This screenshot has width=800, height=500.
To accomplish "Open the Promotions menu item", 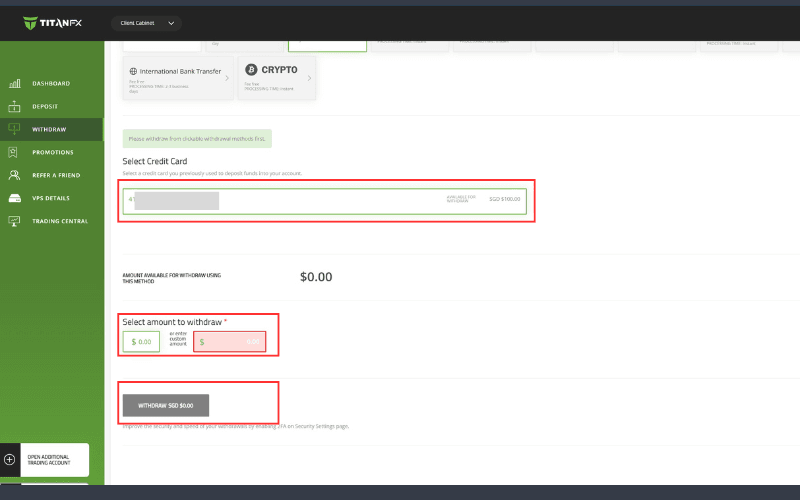I will [x=53, y=152].
